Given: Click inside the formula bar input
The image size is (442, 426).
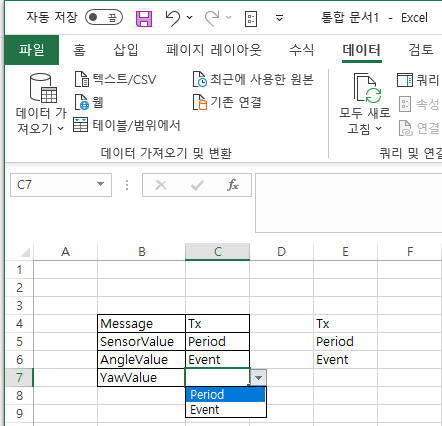Looking at the screenshot, I should point(348,203).
